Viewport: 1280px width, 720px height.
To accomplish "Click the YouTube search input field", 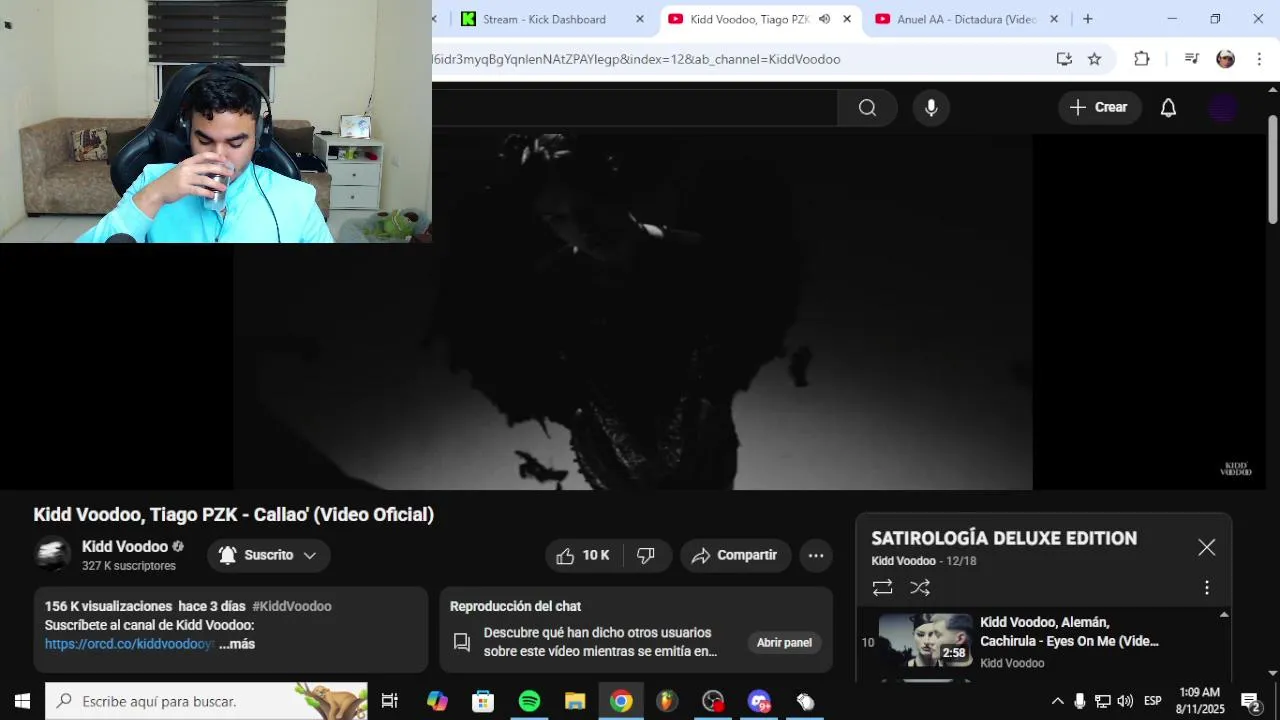I will (634, 108).
